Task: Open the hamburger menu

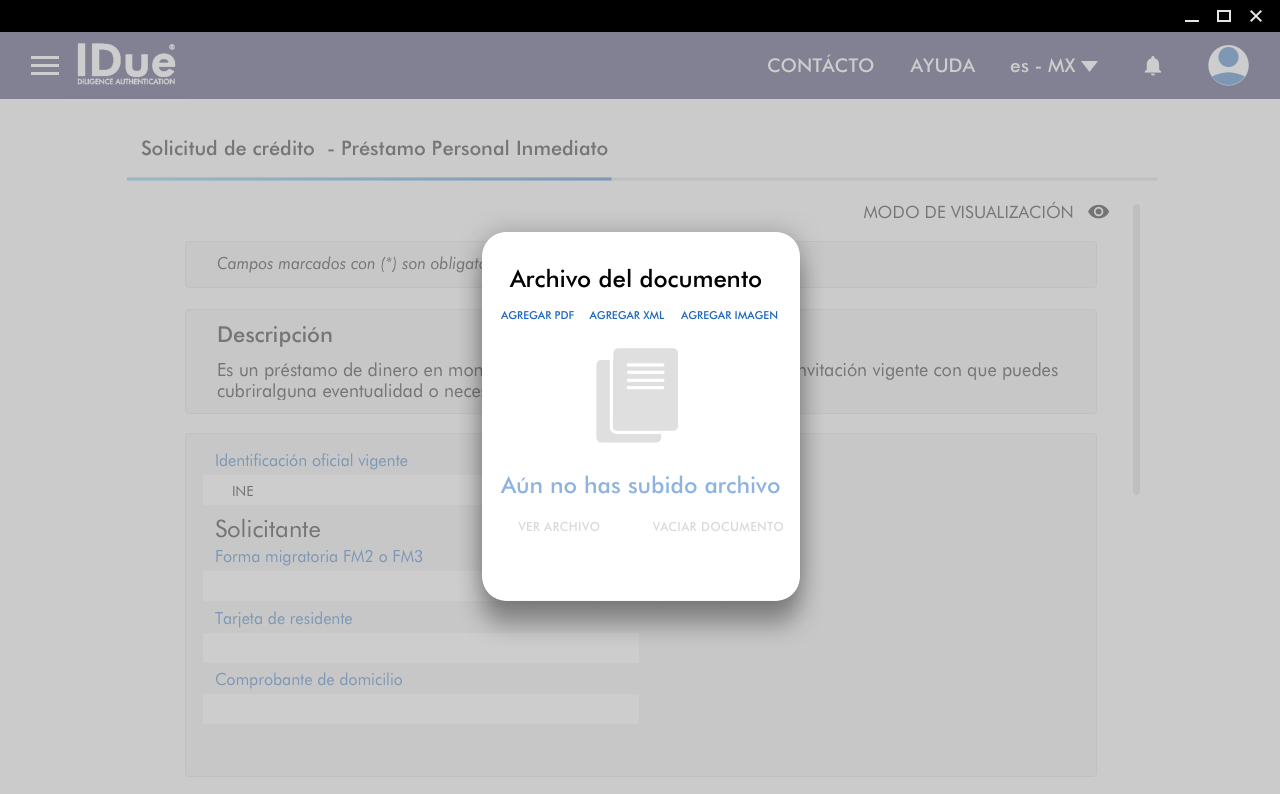Action: pos(45,66)
